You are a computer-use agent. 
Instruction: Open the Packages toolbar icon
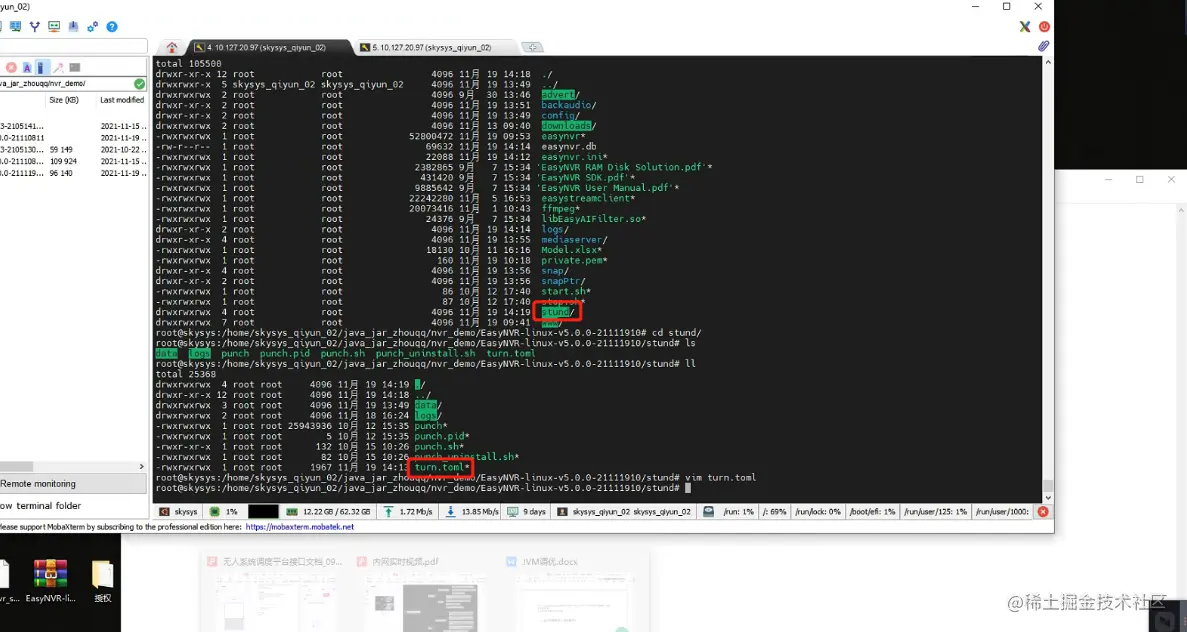[73, 26]
